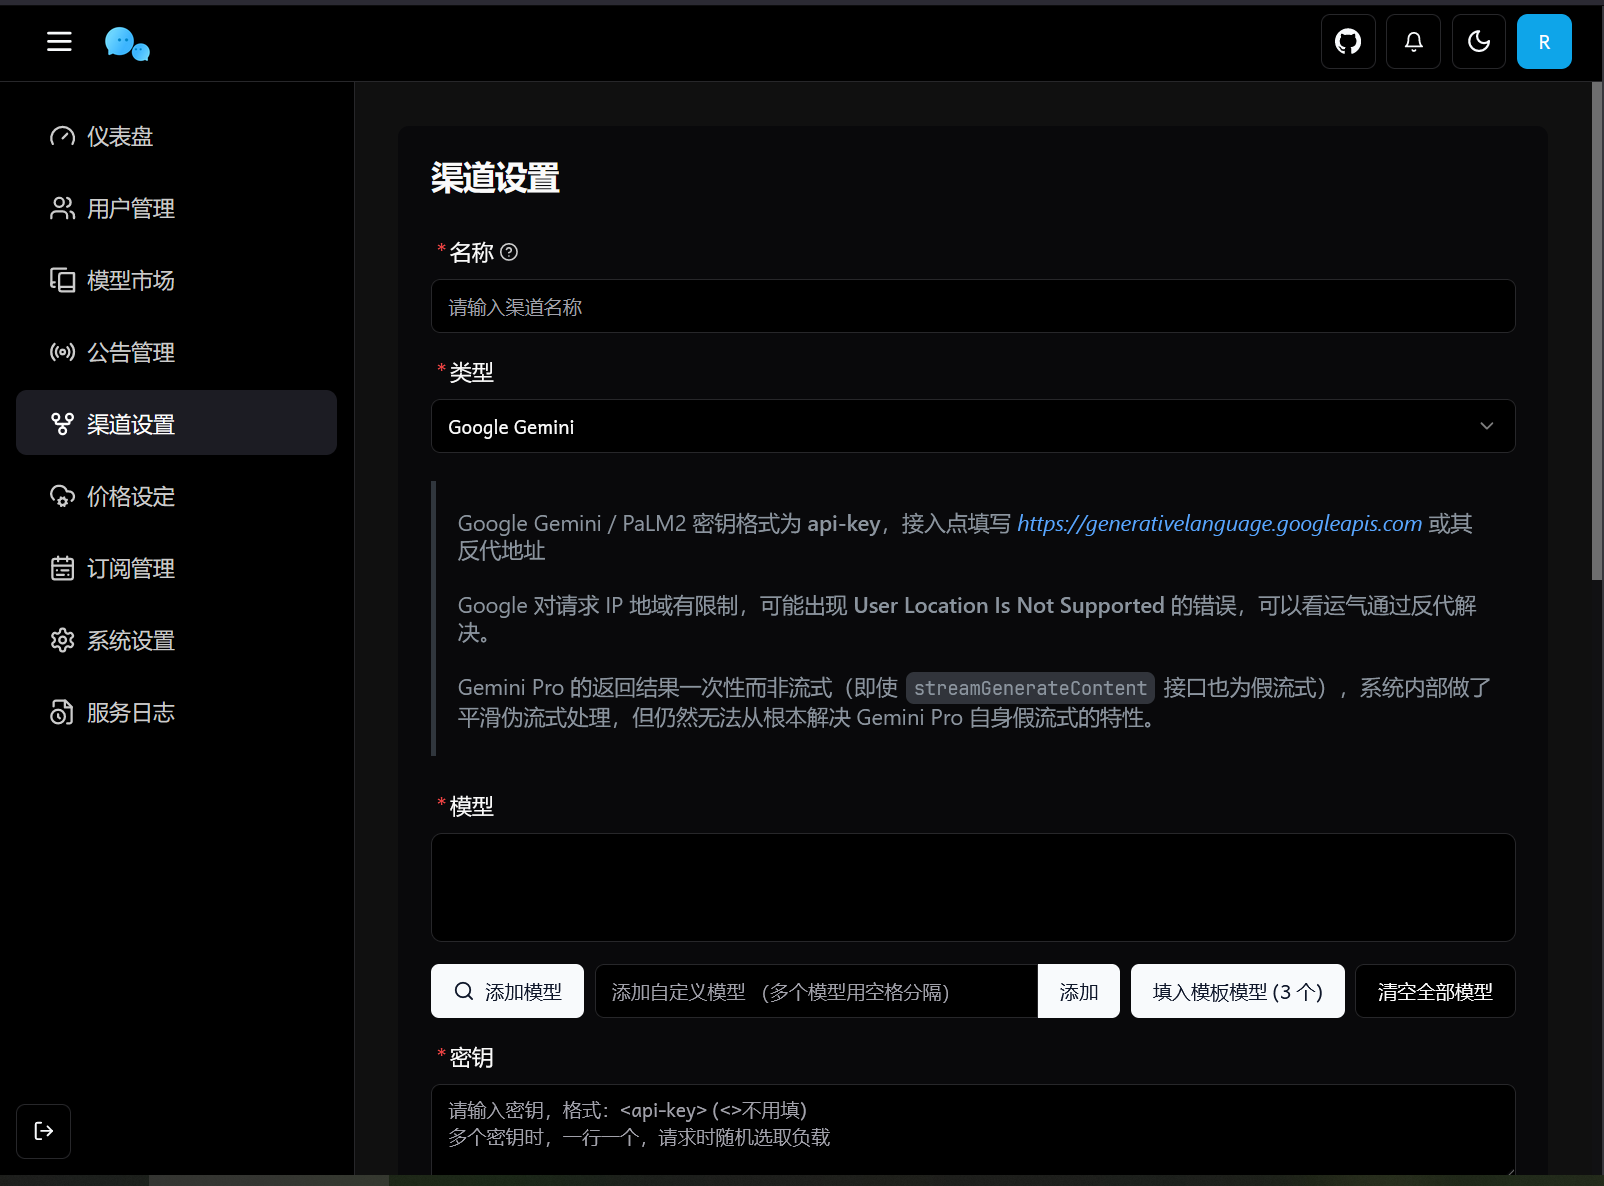Select the 服务日志 log icon in sidebar
The image size is (1604, 1186).
click(63, 712)
